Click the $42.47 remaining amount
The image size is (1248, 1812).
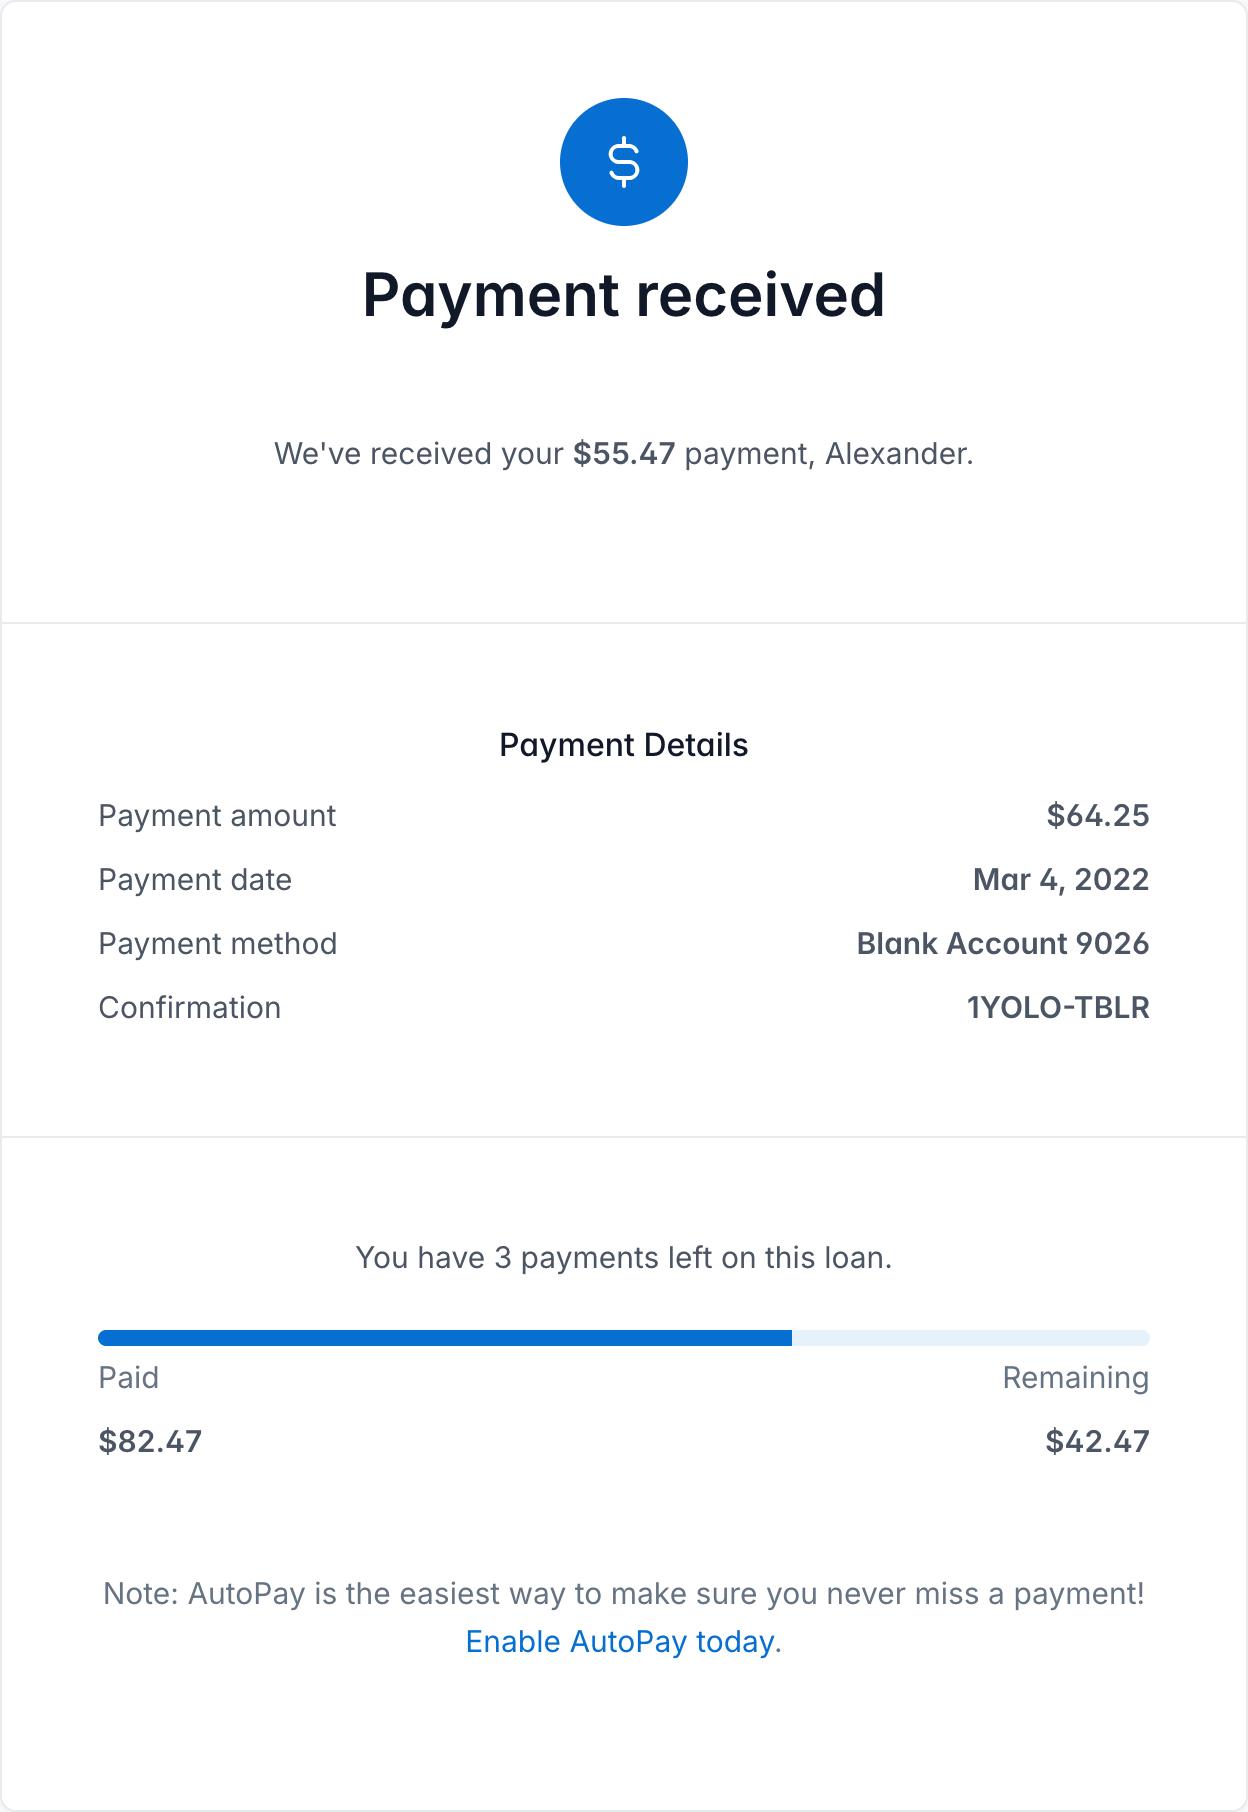pos(1097,1442)
